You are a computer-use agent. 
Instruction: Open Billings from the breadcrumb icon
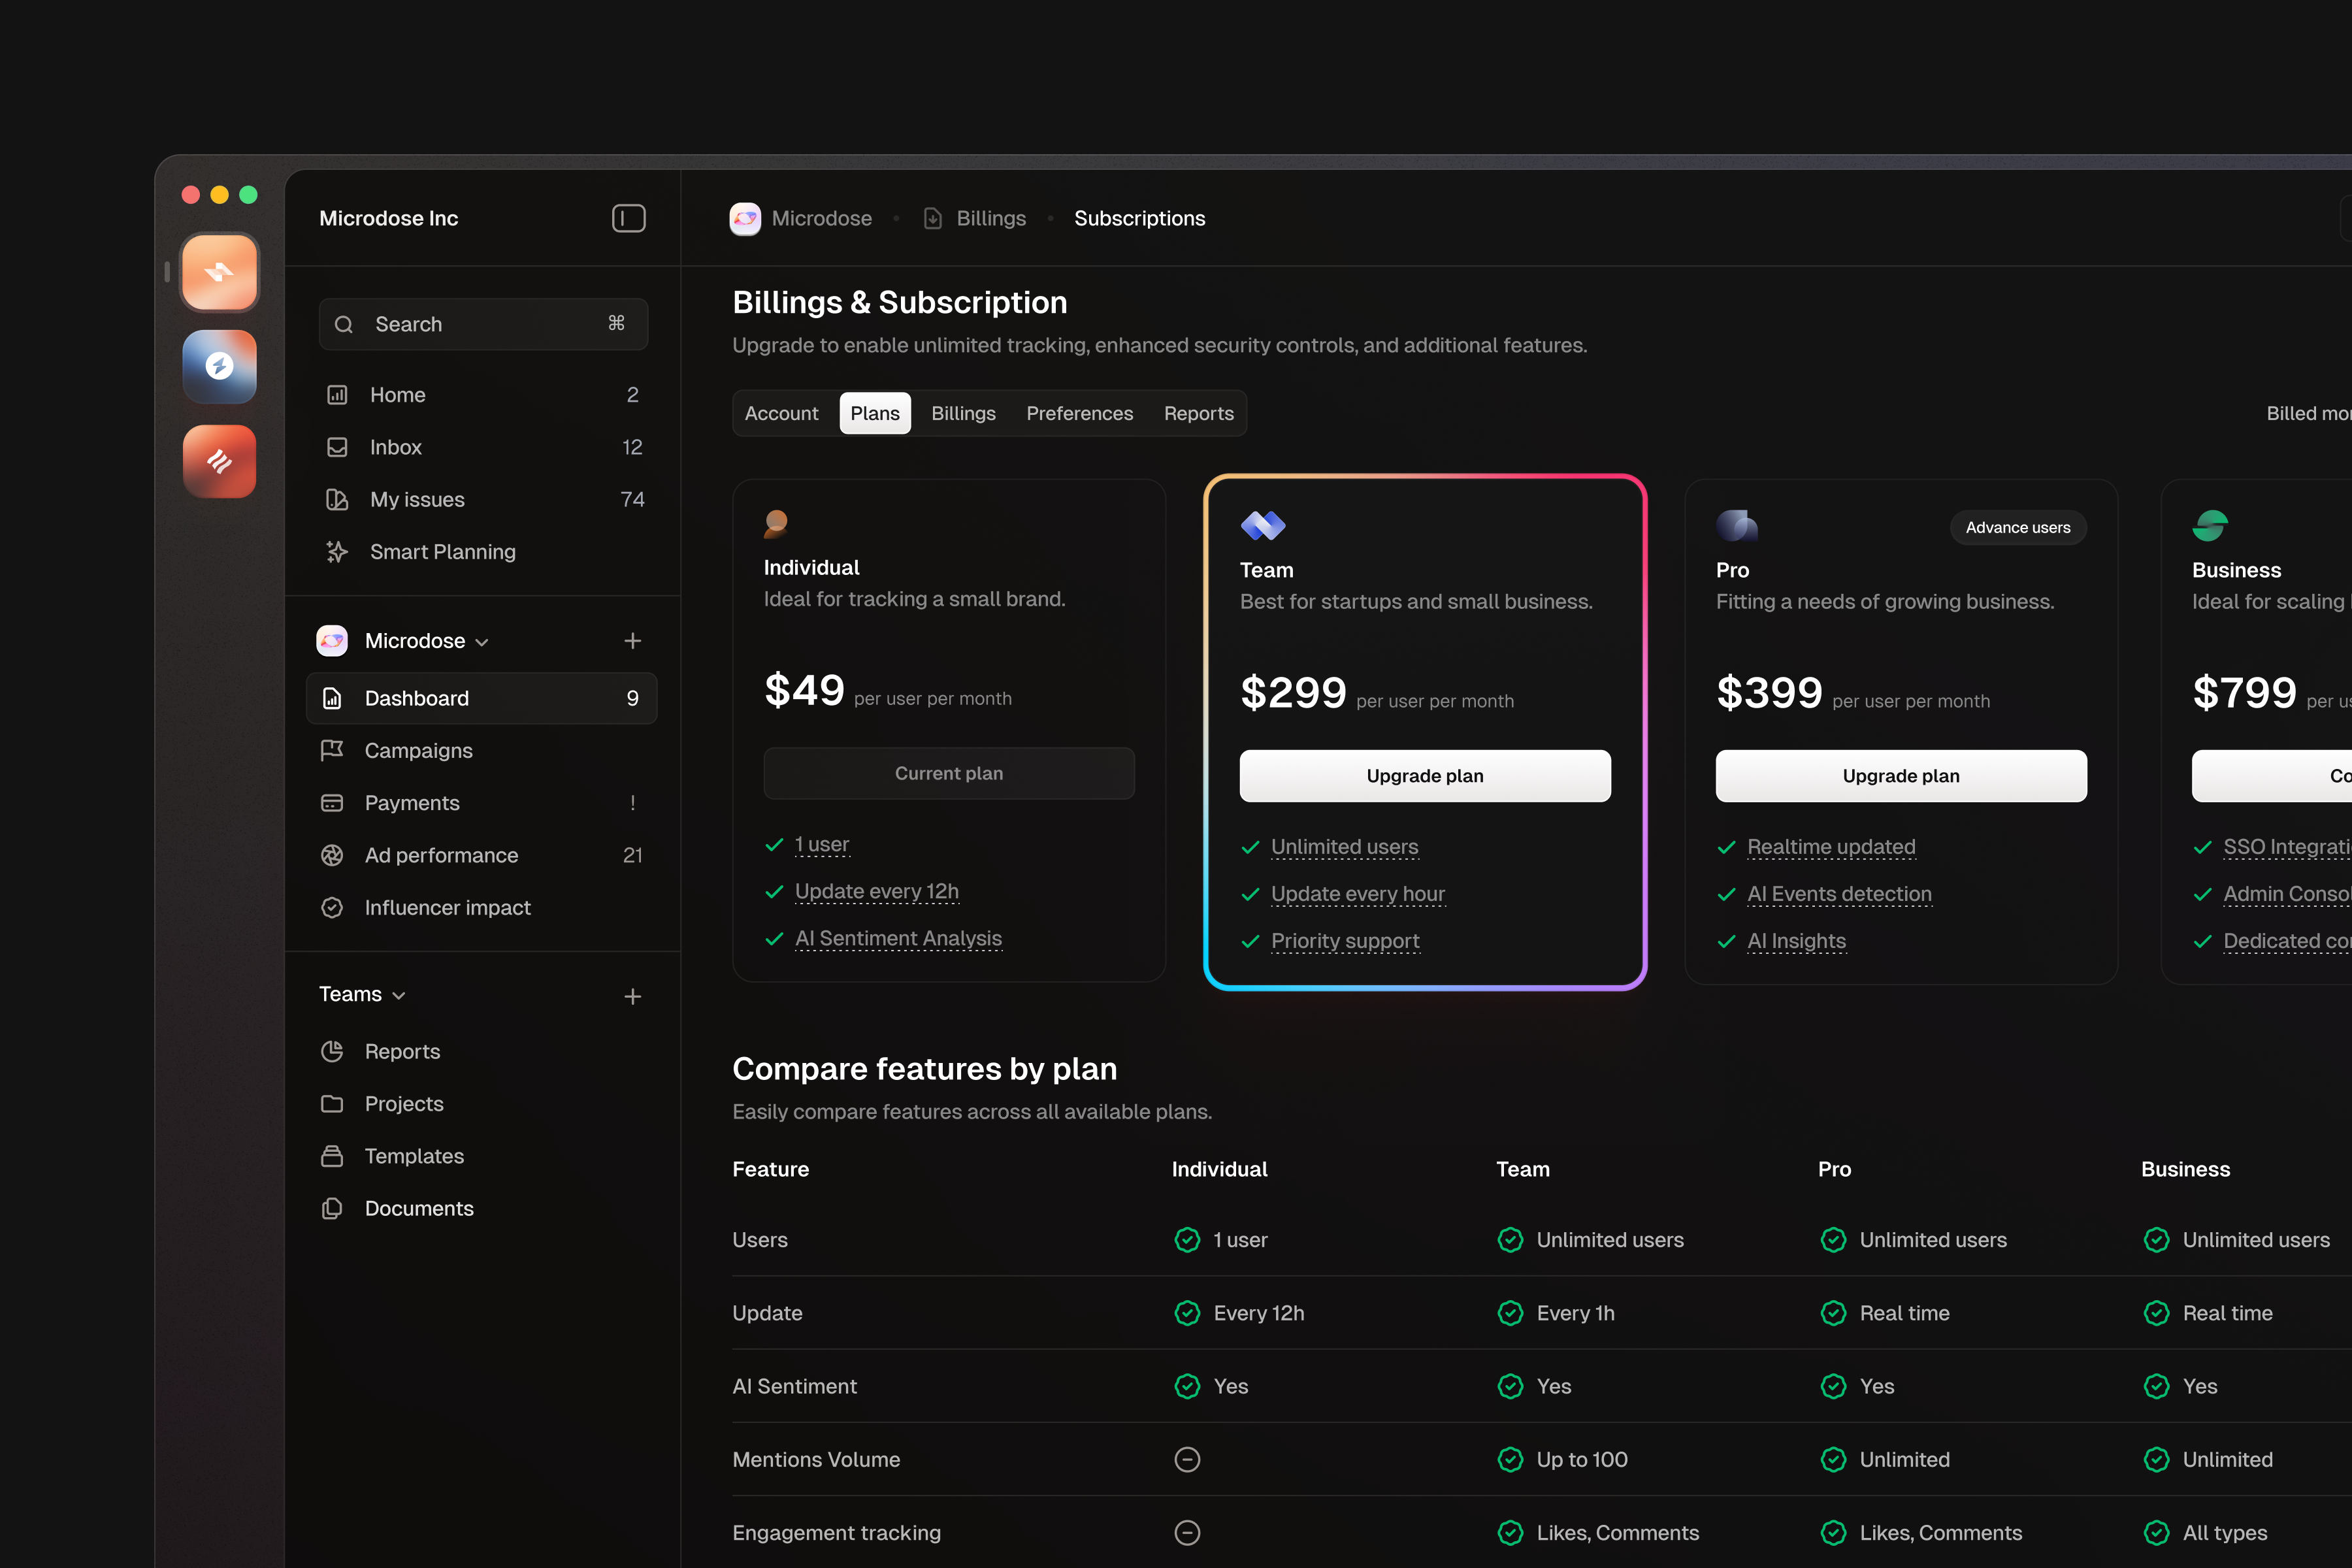tap(933, 218)
